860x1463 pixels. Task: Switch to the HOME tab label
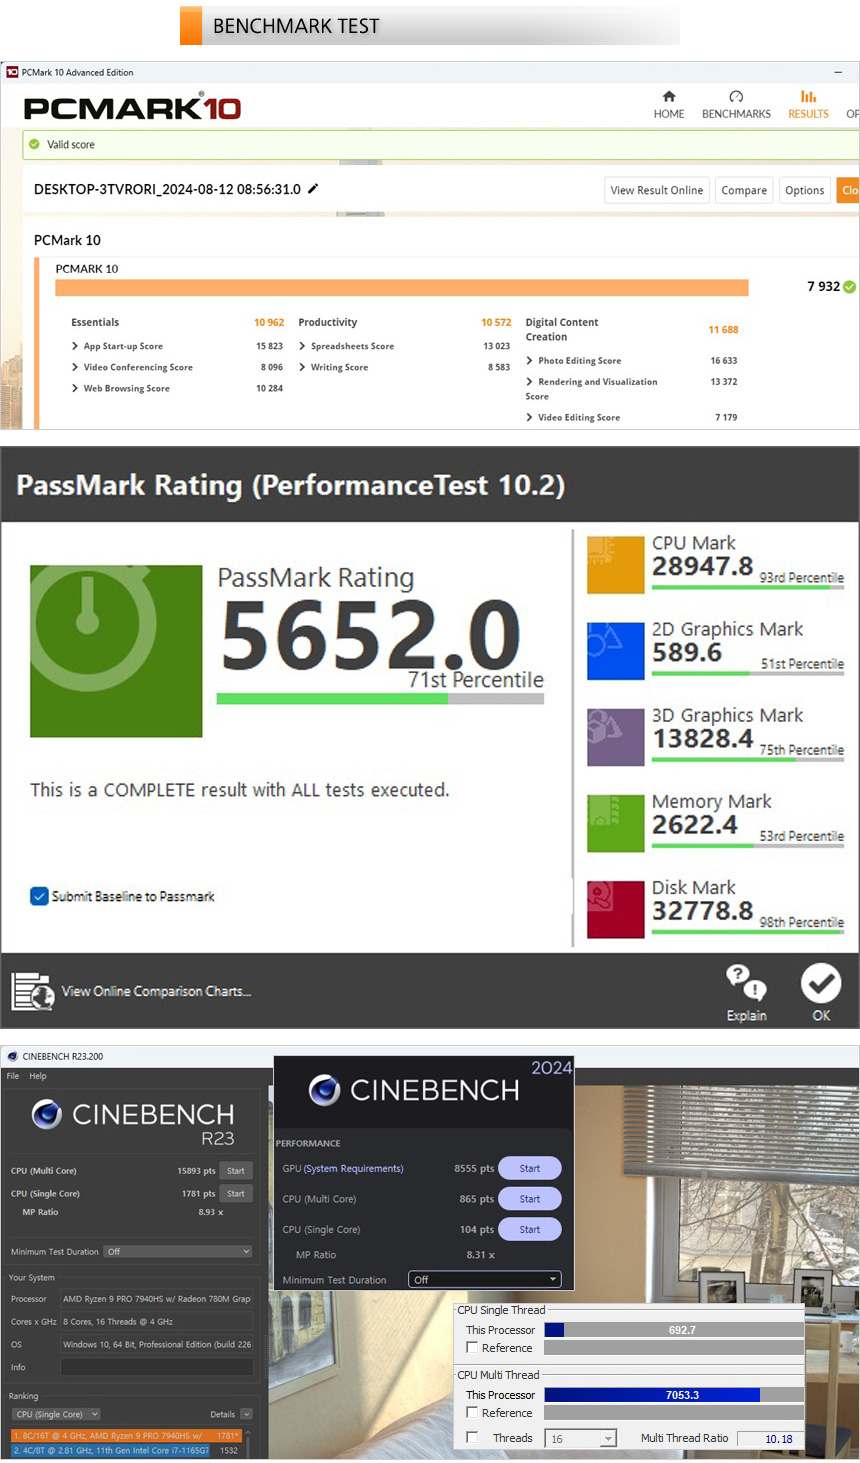coord(669,114)
